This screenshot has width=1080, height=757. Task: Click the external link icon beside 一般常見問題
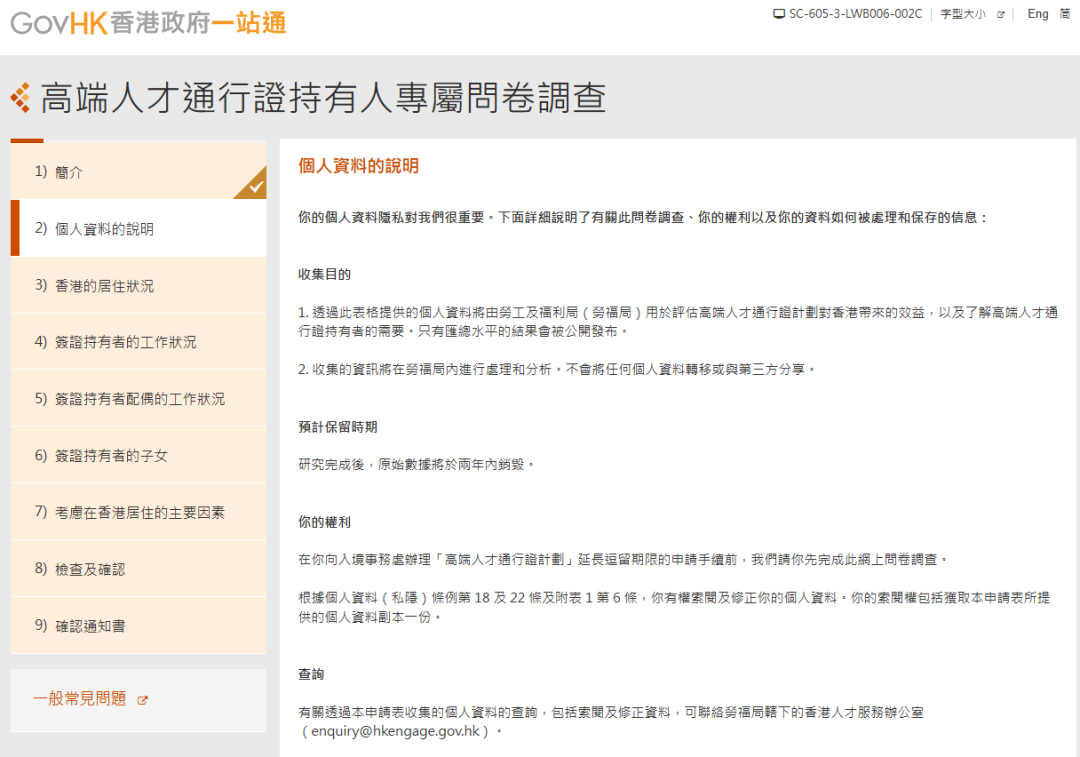[143, 701]
